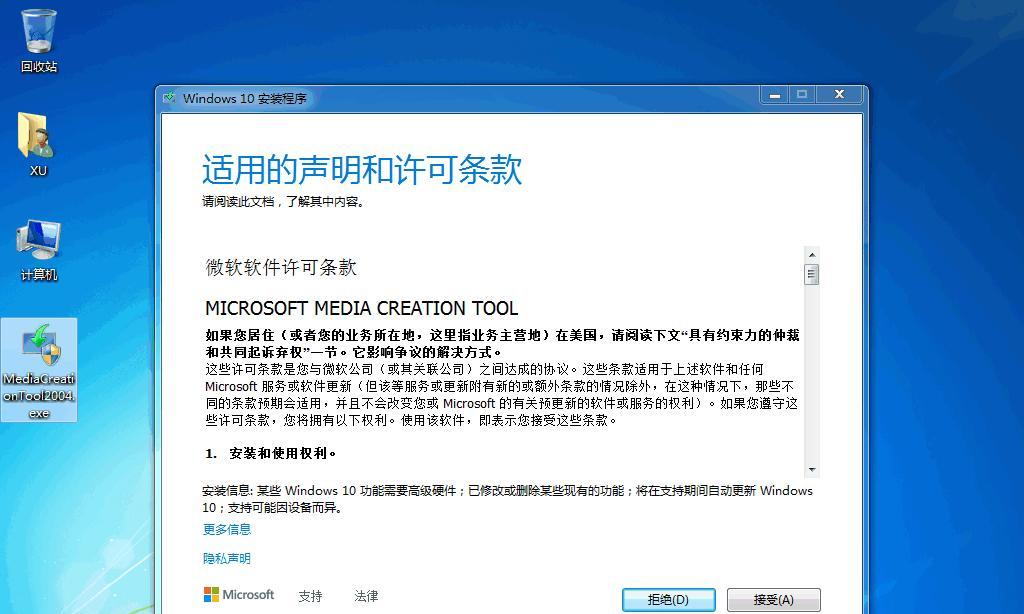
Task: Click the license text scroll-down arrow
Action: [x=812, y=470]
